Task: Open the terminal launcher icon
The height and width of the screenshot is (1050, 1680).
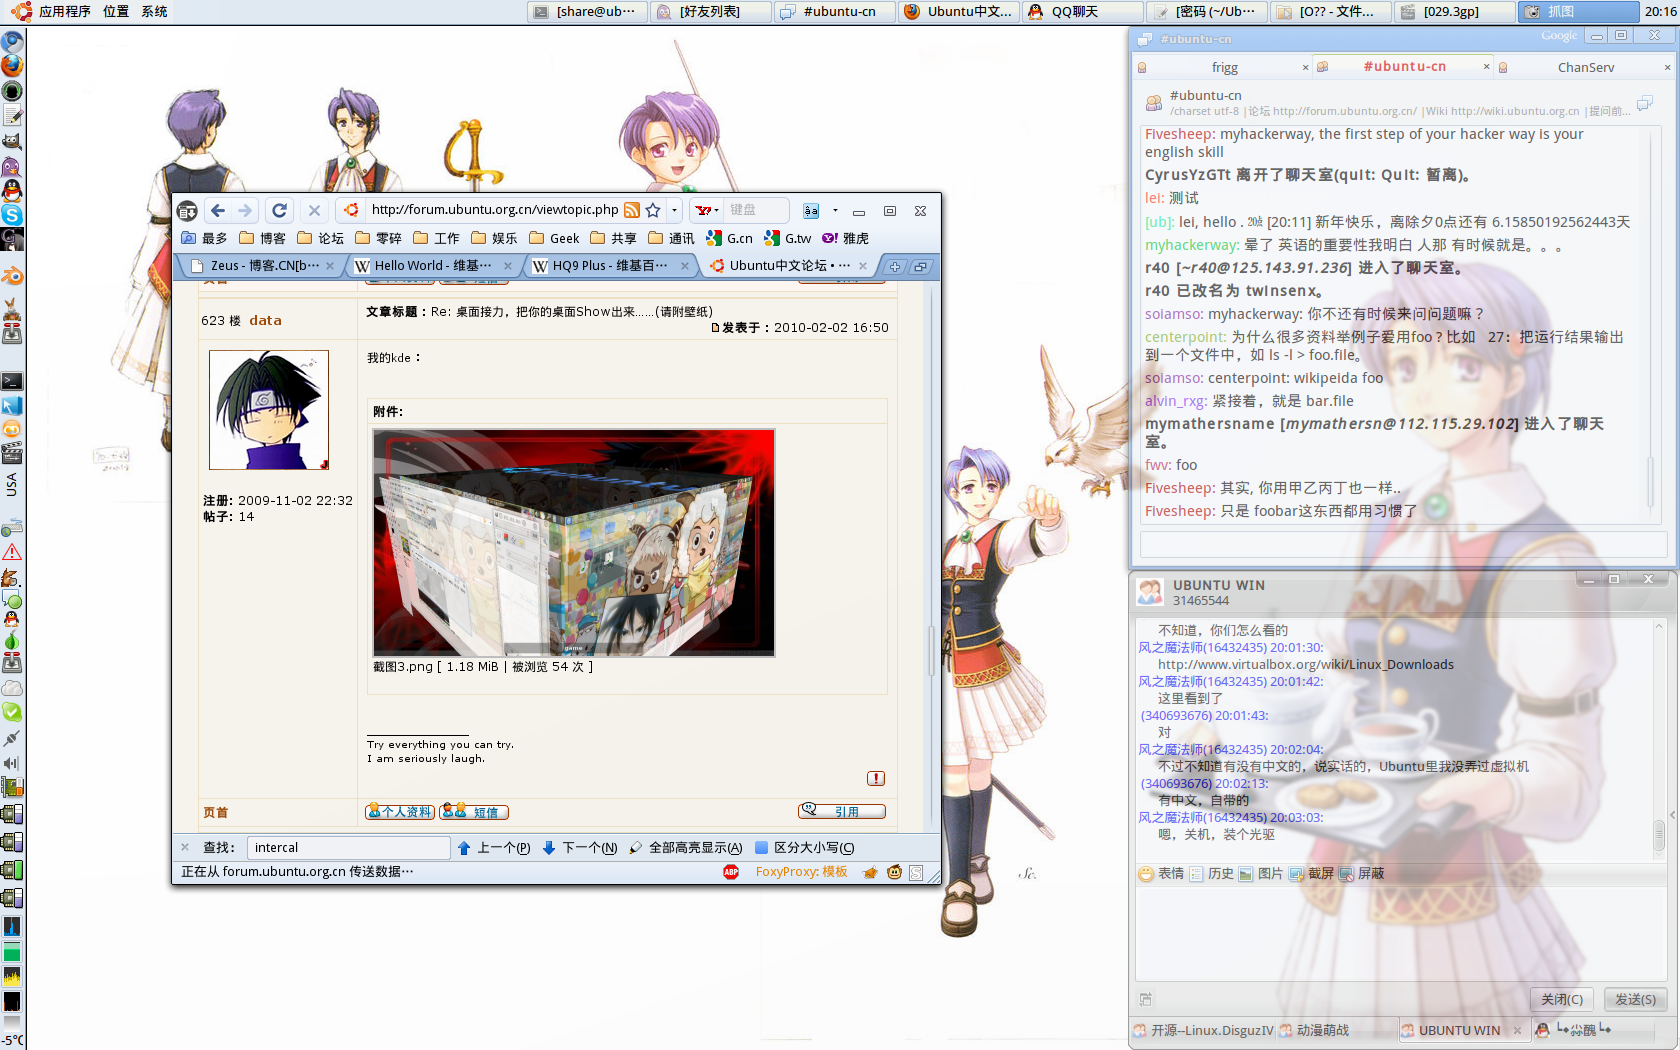Action: (x=11, y=381)
